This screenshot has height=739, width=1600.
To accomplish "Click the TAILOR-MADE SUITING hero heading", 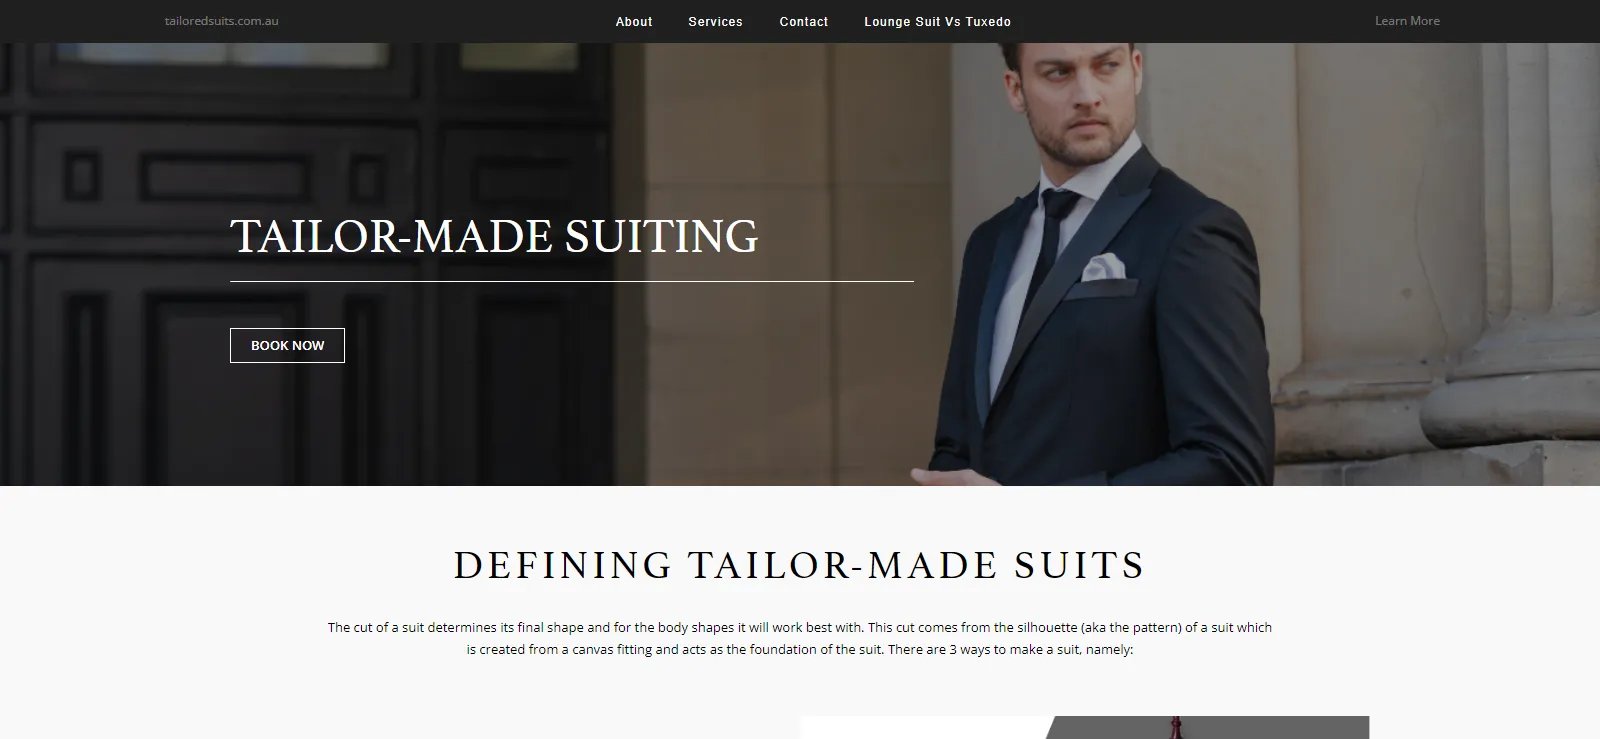I will pos(495,236).
